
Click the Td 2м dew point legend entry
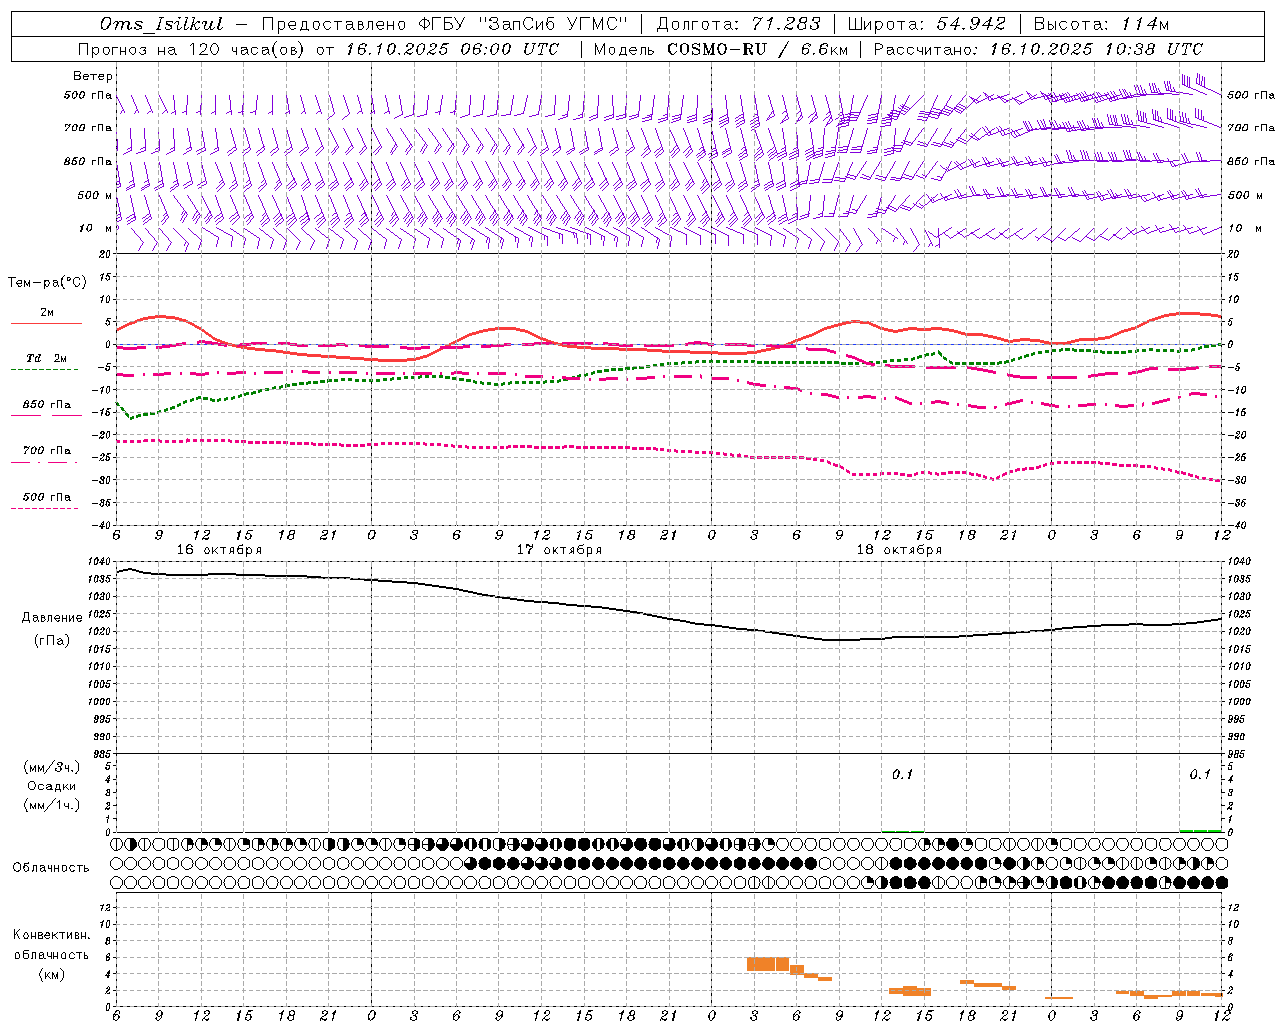tap(47, 358)
